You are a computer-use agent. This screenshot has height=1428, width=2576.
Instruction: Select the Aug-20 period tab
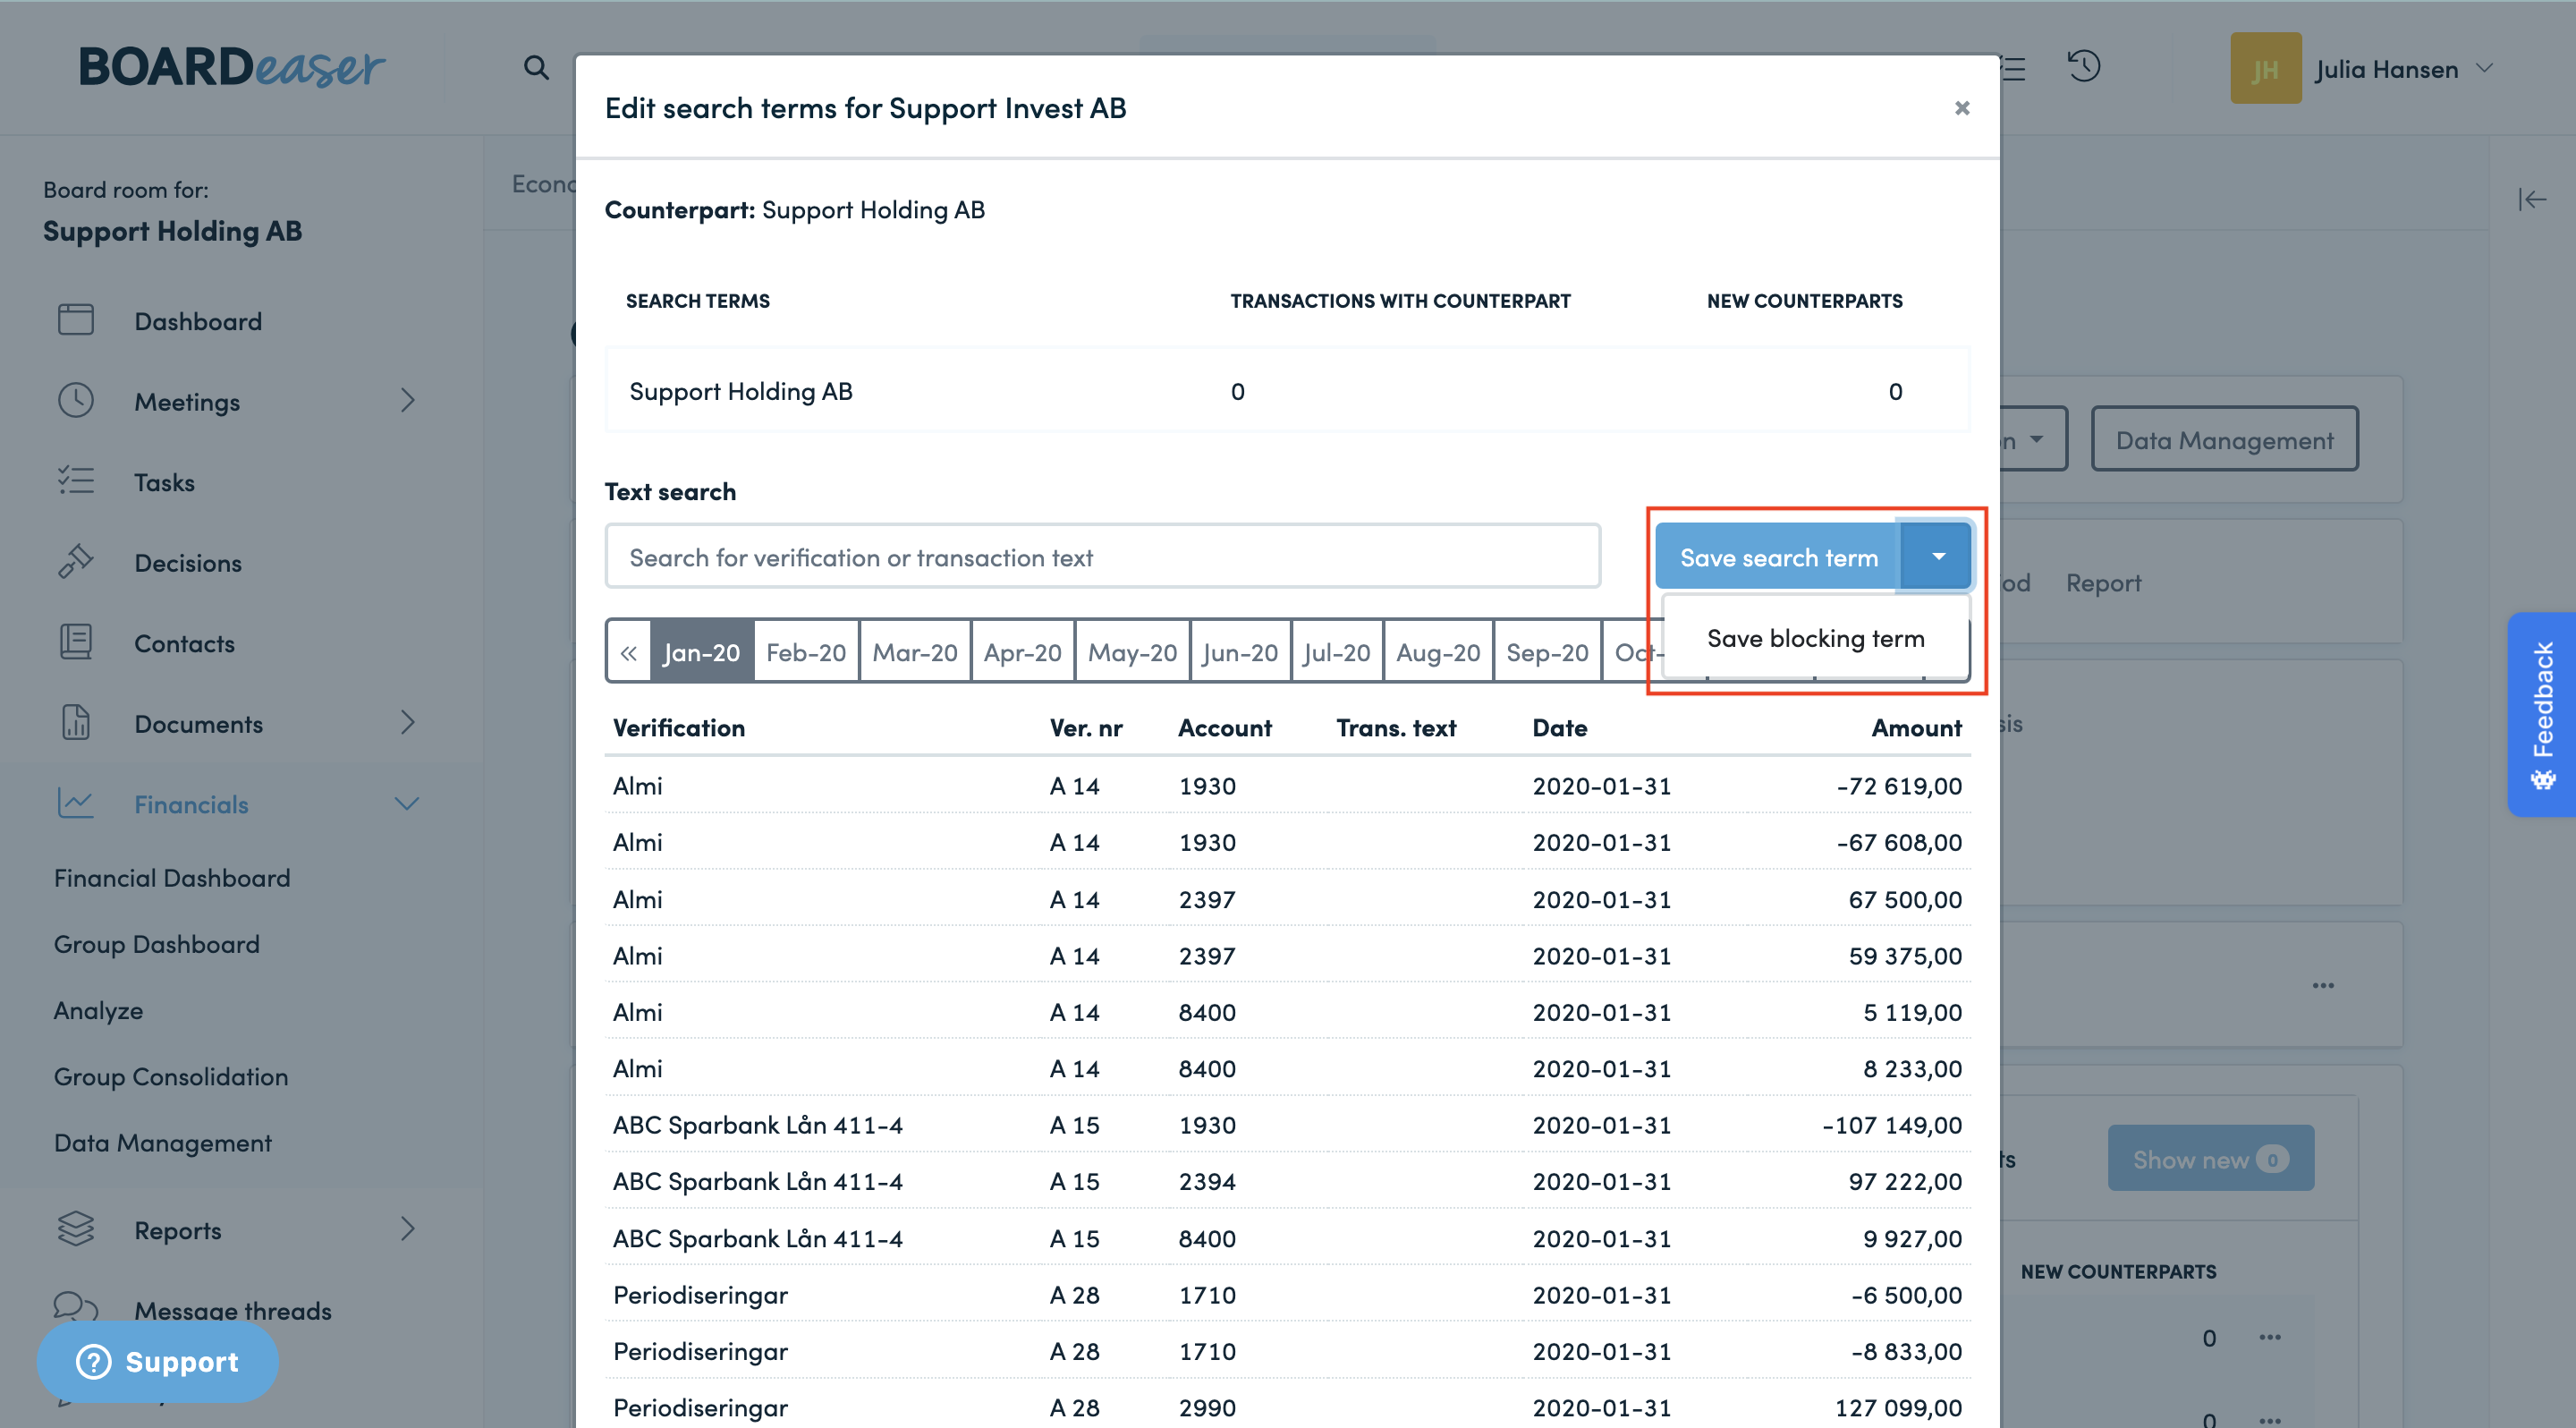(x=1438, y=653)
